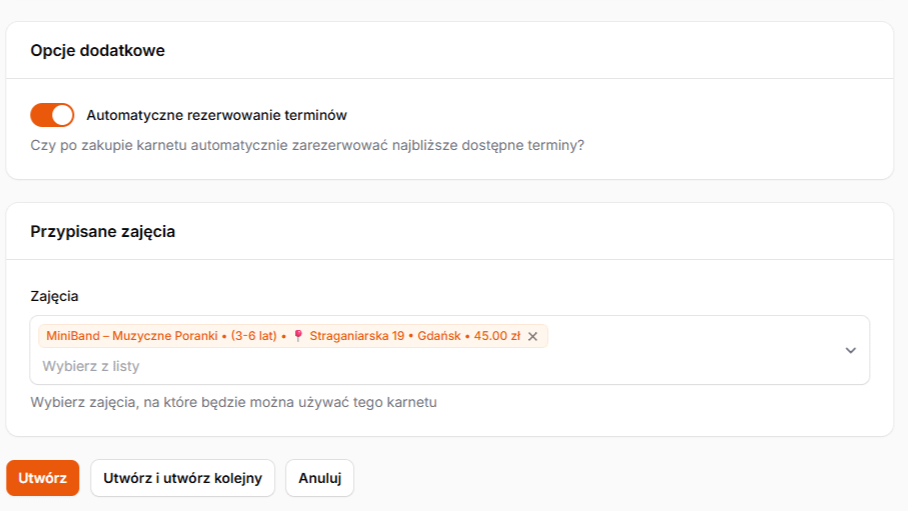Viewport: 908px width, 511px height.
Task: Cancel the form with Anuluj
Action: coord(319,478)
